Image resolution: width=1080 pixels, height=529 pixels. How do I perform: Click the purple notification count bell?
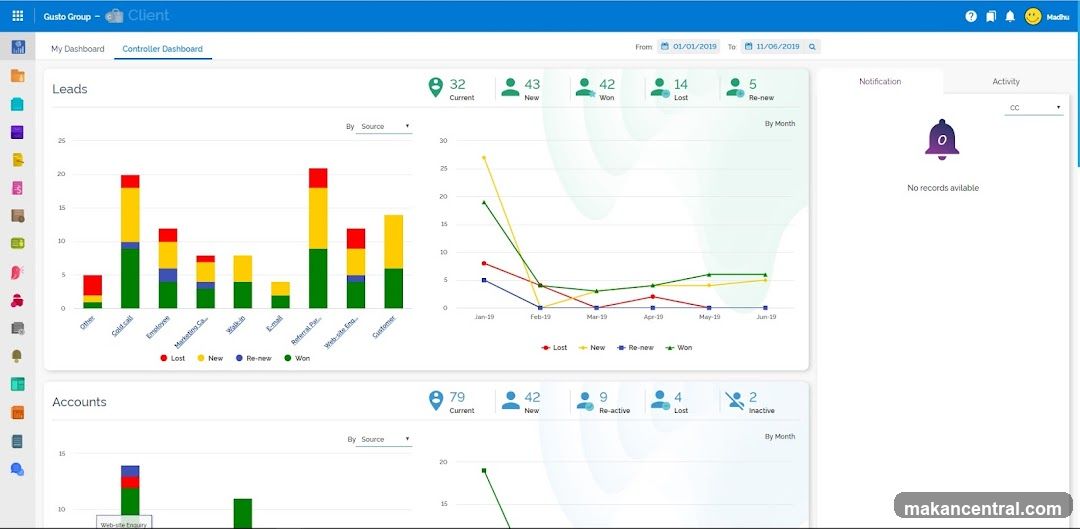[942, 140]
